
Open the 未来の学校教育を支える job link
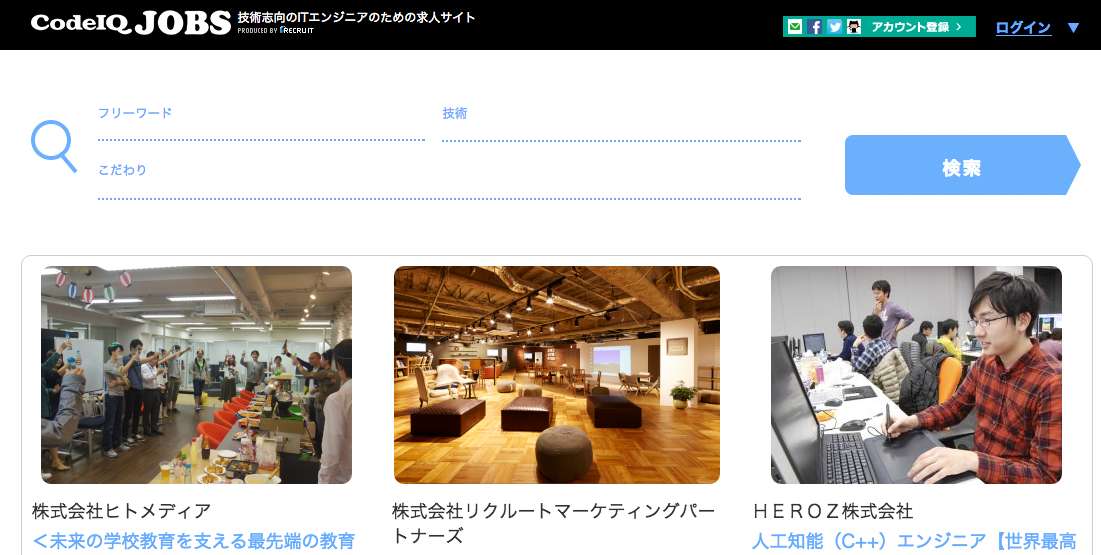[194, 542]
